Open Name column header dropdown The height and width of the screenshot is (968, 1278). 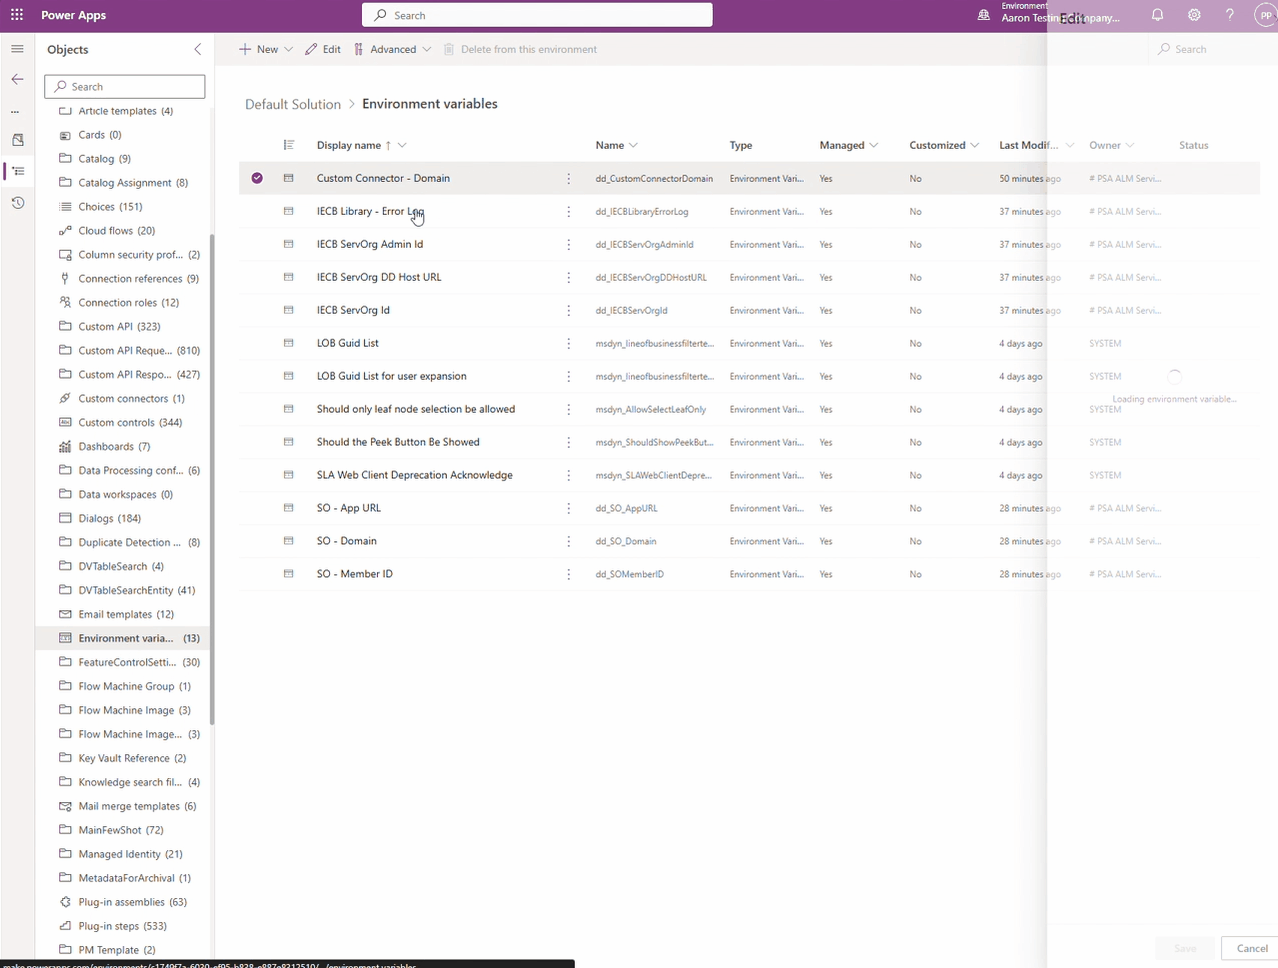pyautogui.click(x=633, y=145)
